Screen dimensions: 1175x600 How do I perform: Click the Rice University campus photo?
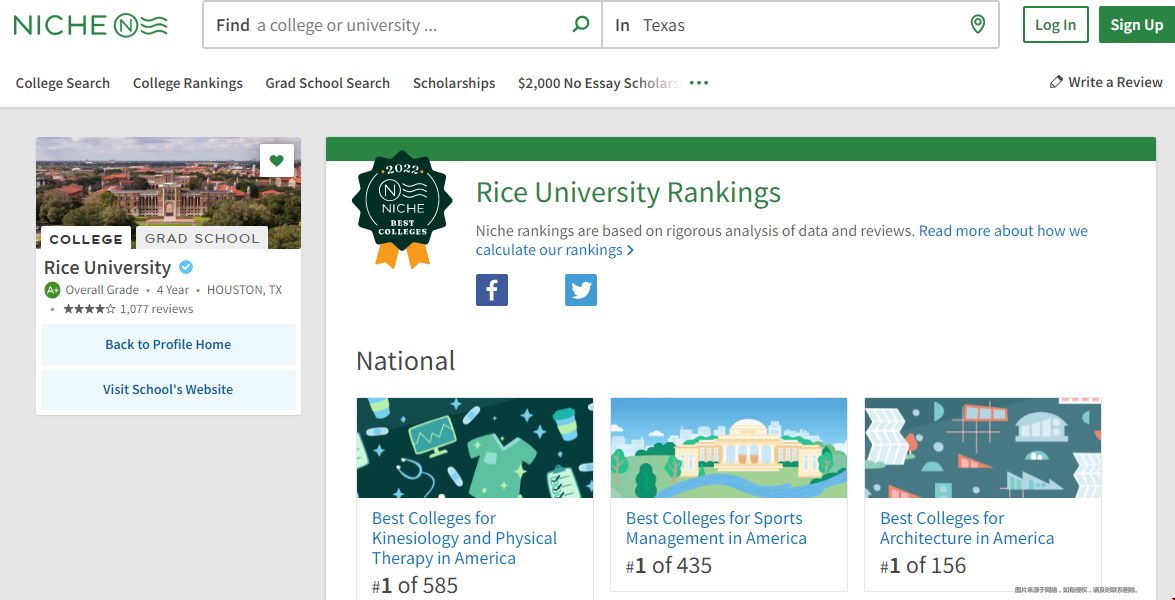[x=169, y=193]
